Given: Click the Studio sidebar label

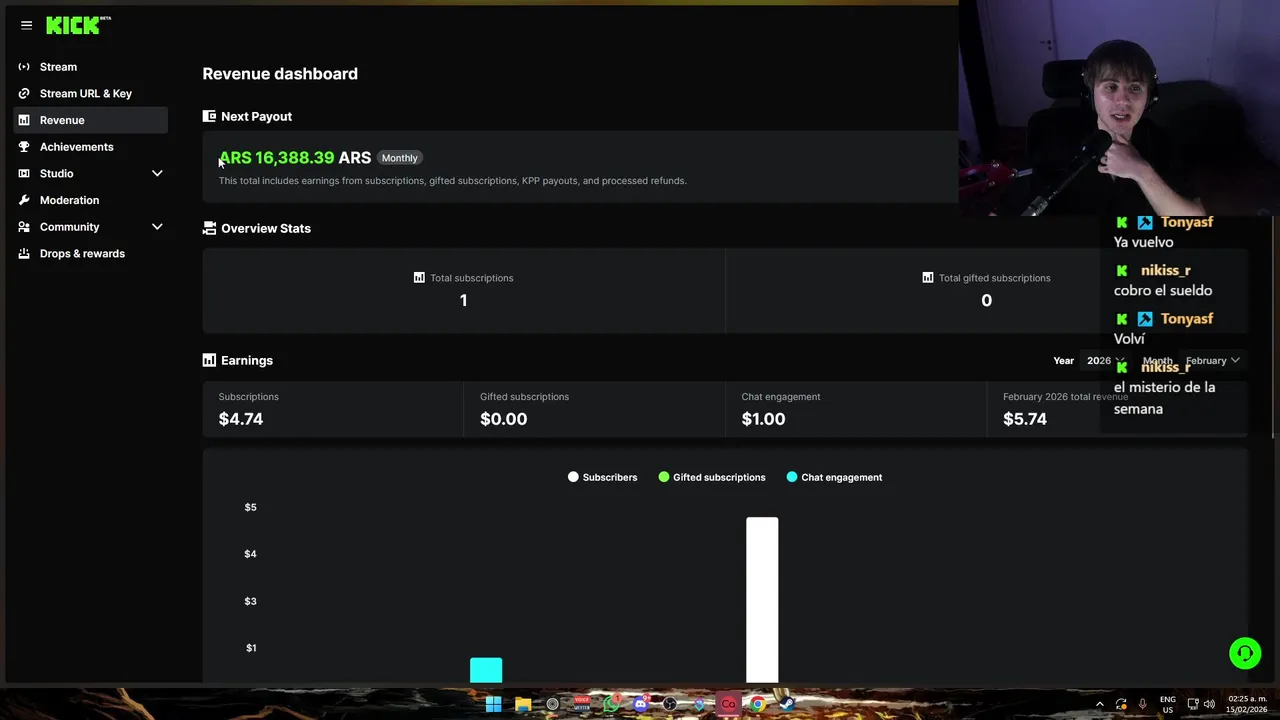Looking at the screenshot, I should click(56, 174).
